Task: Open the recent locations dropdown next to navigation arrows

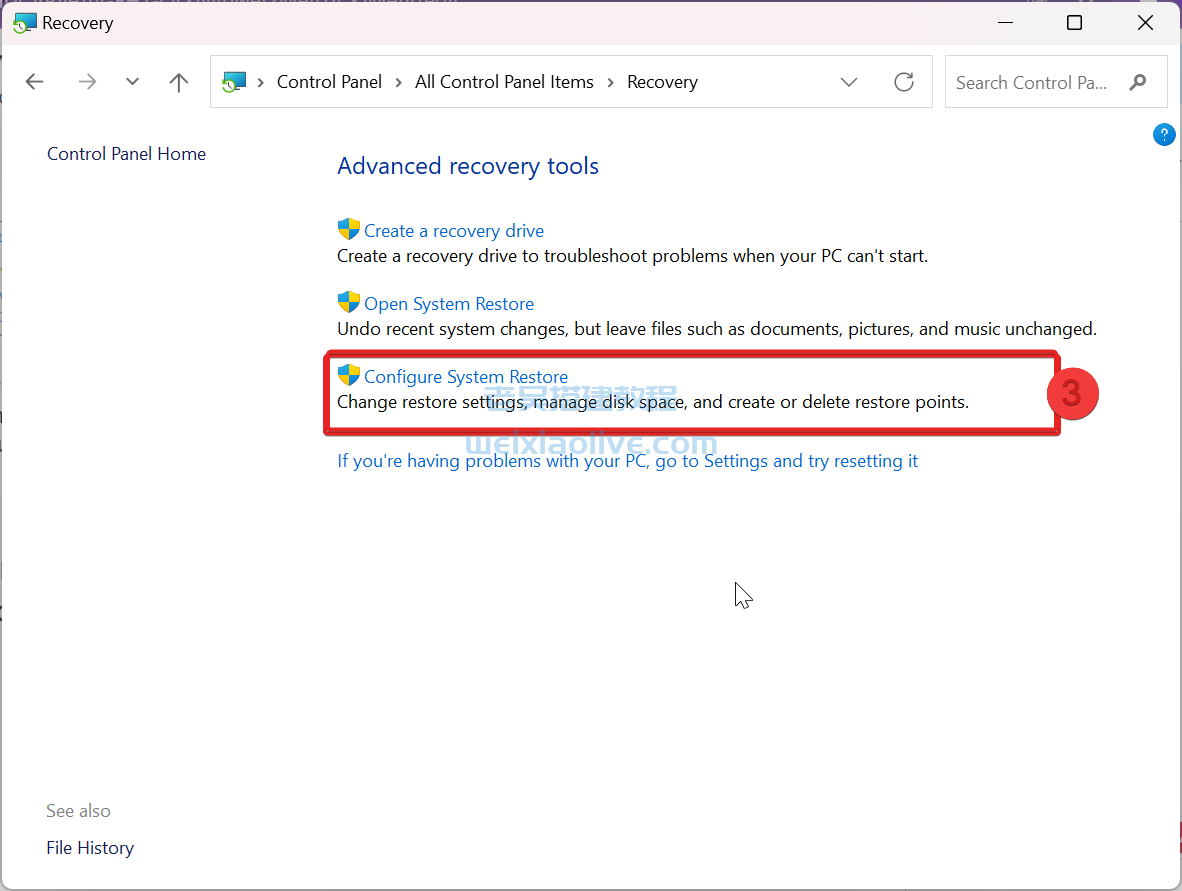Action: point(132,82)
